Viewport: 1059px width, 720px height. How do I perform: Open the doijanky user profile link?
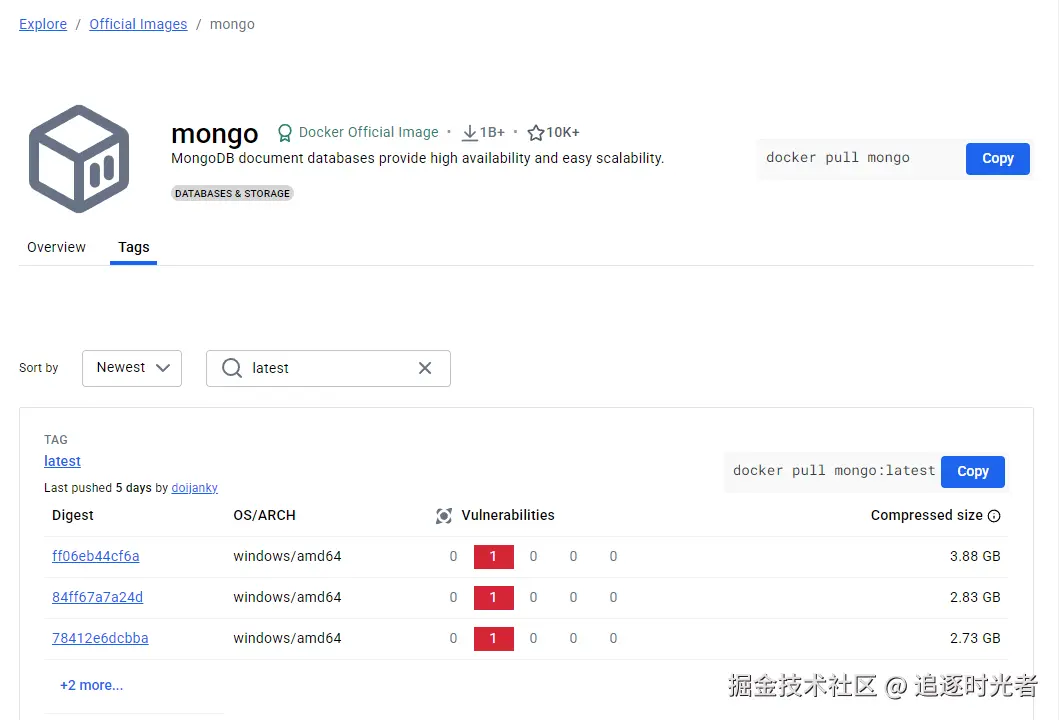195,488
